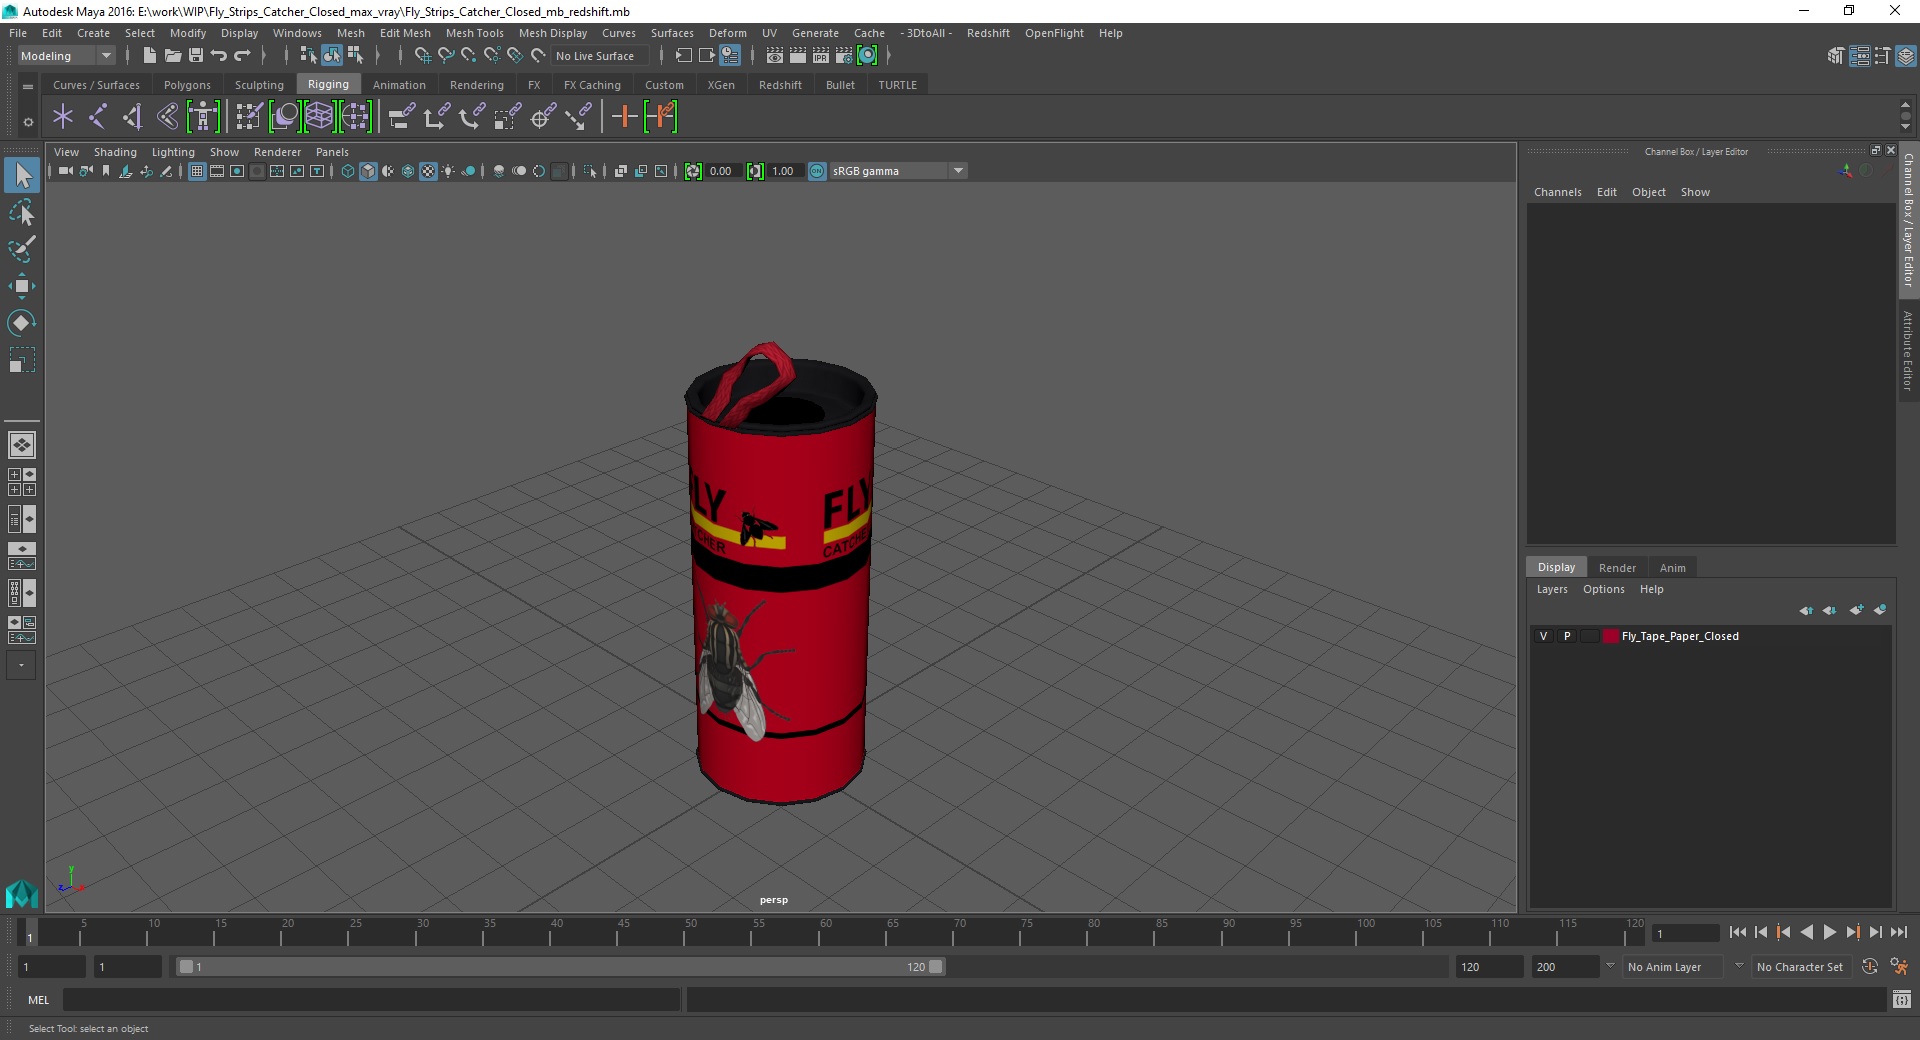Select camera icon in viewport toolbar
Image resolution: width=1920 pixels, height=1040 pixels.
coord(66,171)
